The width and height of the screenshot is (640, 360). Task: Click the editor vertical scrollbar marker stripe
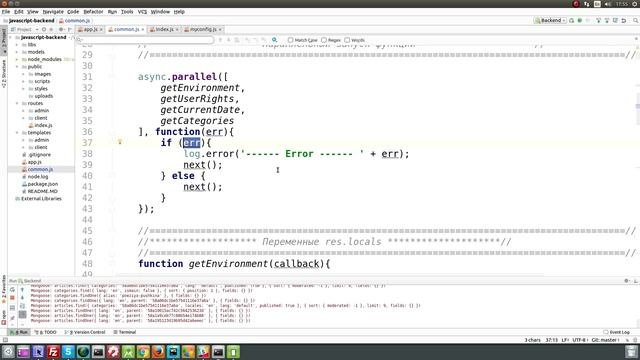click(x=638, y=106)
